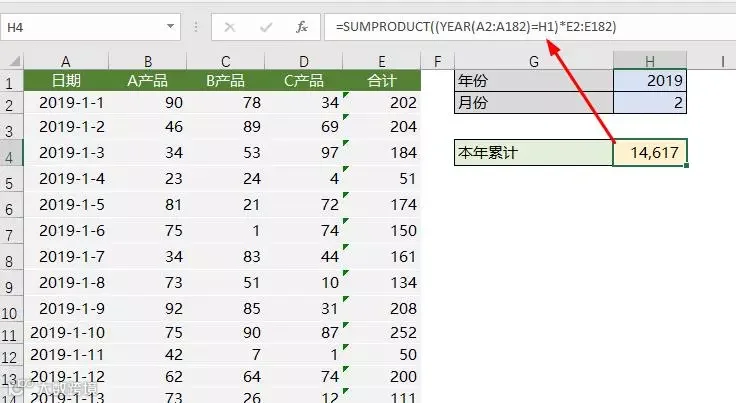
Task: Click the 年份 label cell
Action: tap(534, 81)
